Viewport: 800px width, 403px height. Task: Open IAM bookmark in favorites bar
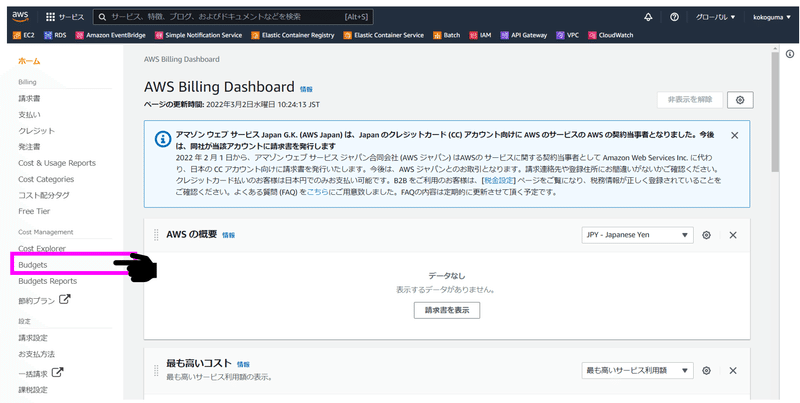pos(480,35)
